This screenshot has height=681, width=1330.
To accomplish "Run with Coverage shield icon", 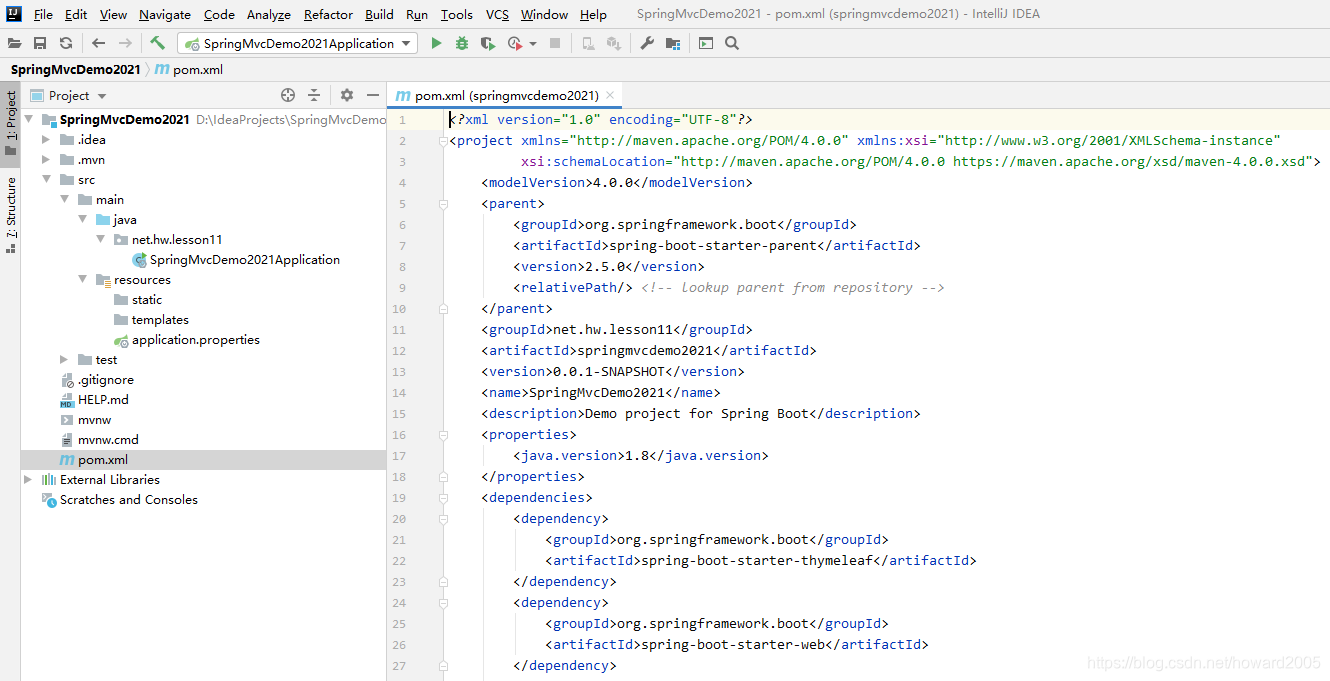I will pos(487,43).
